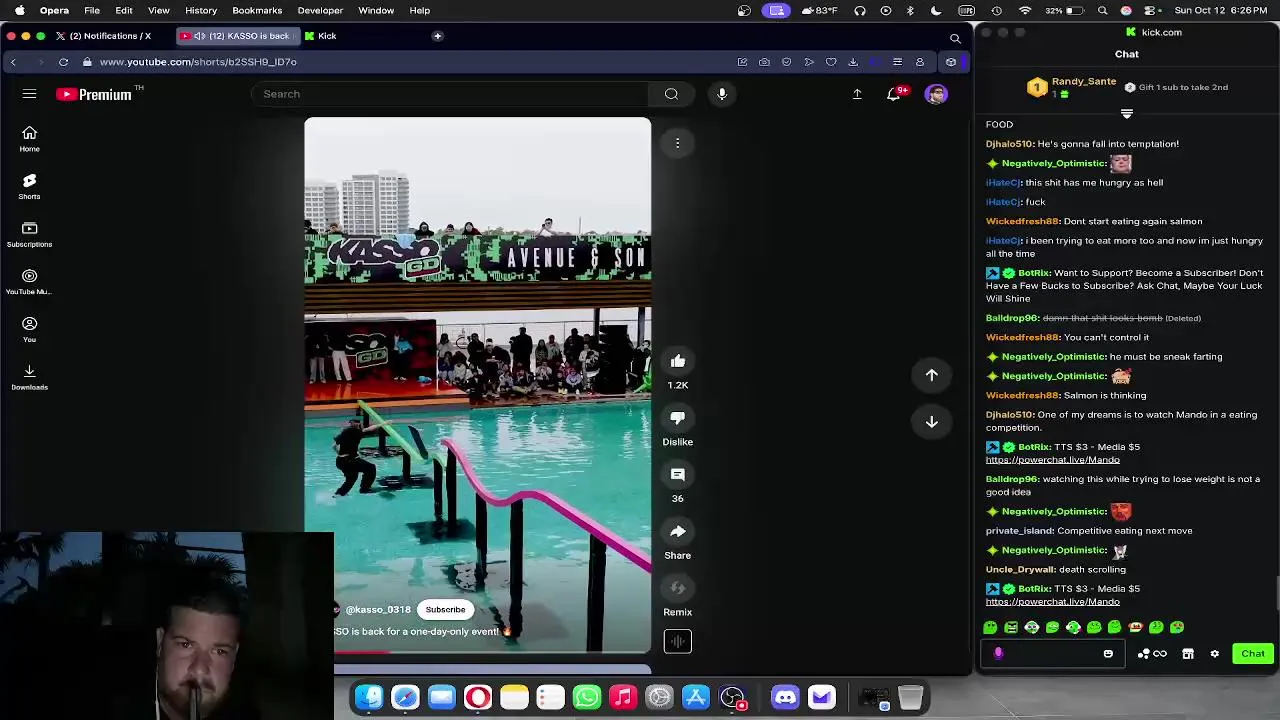
Task: Open the Bookmarks menu
Action: tap(257, 11)
